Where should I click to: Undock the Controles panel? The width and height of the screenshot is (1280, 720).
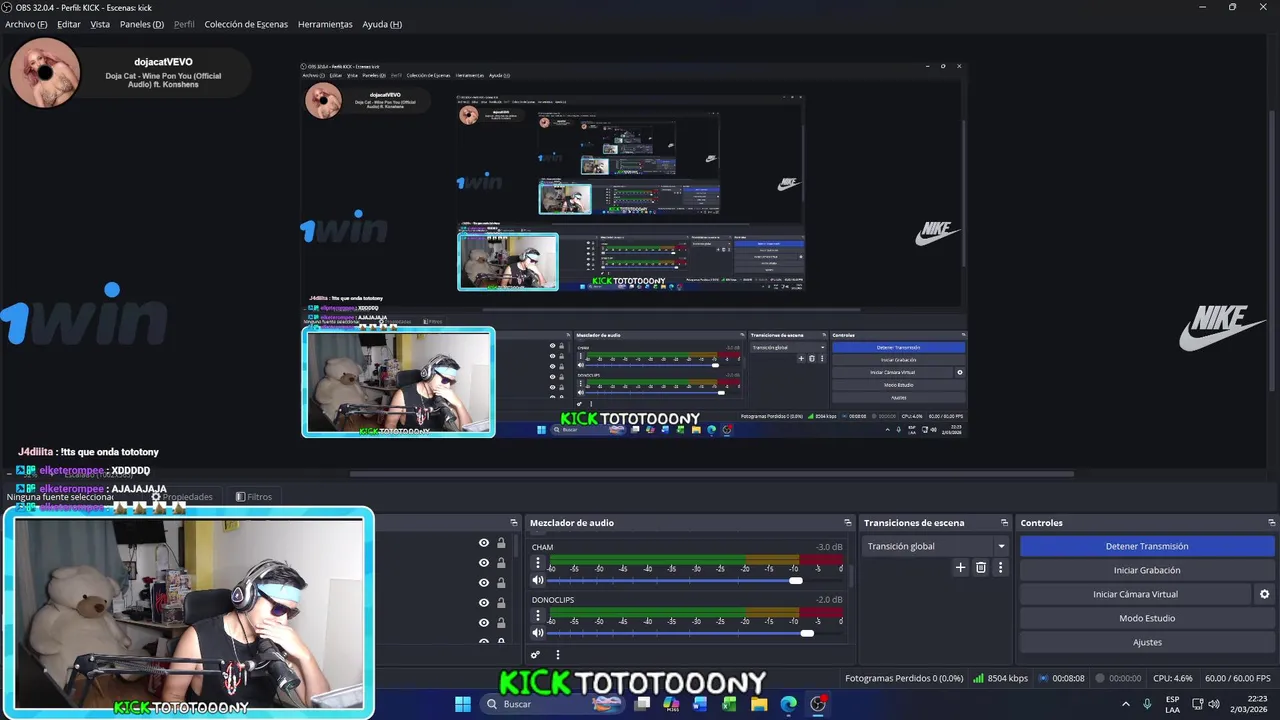click(1272, 523)
